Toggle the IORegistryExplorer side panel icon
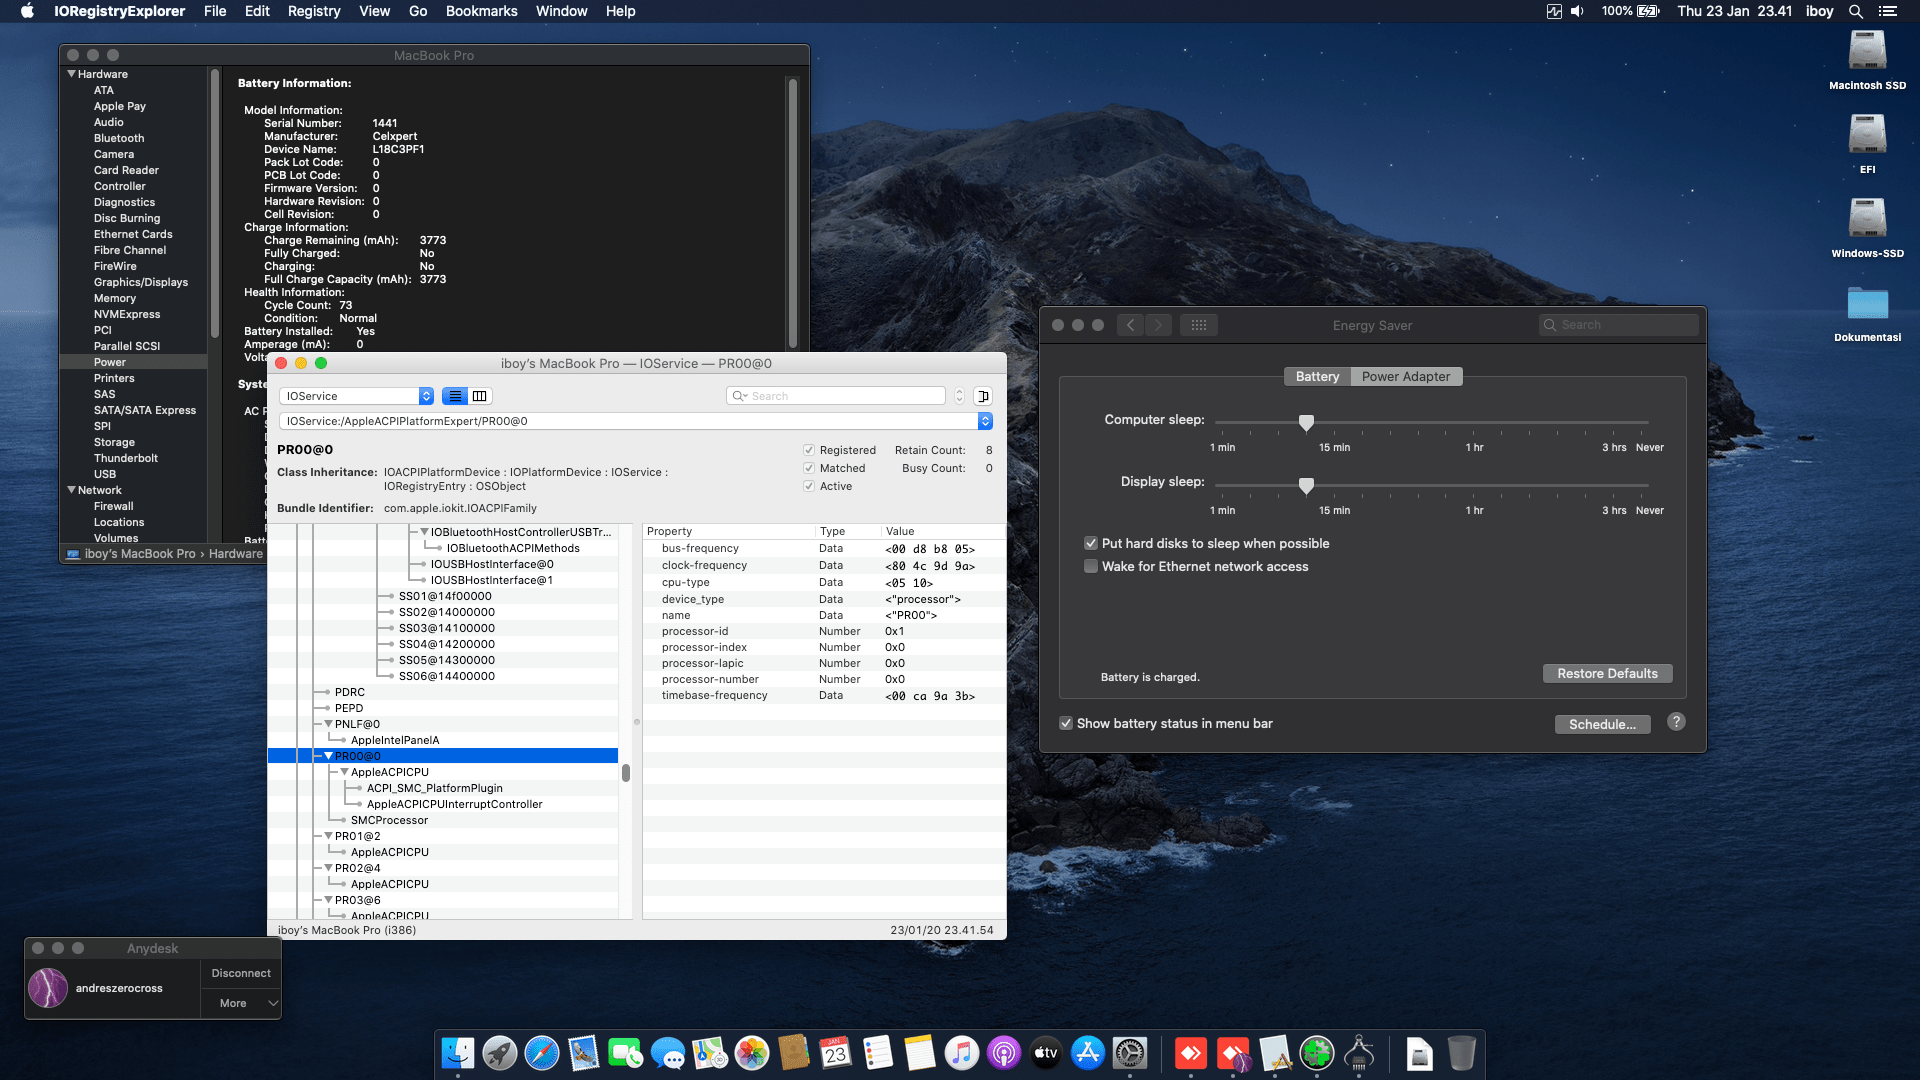 (x=983, y=396)
